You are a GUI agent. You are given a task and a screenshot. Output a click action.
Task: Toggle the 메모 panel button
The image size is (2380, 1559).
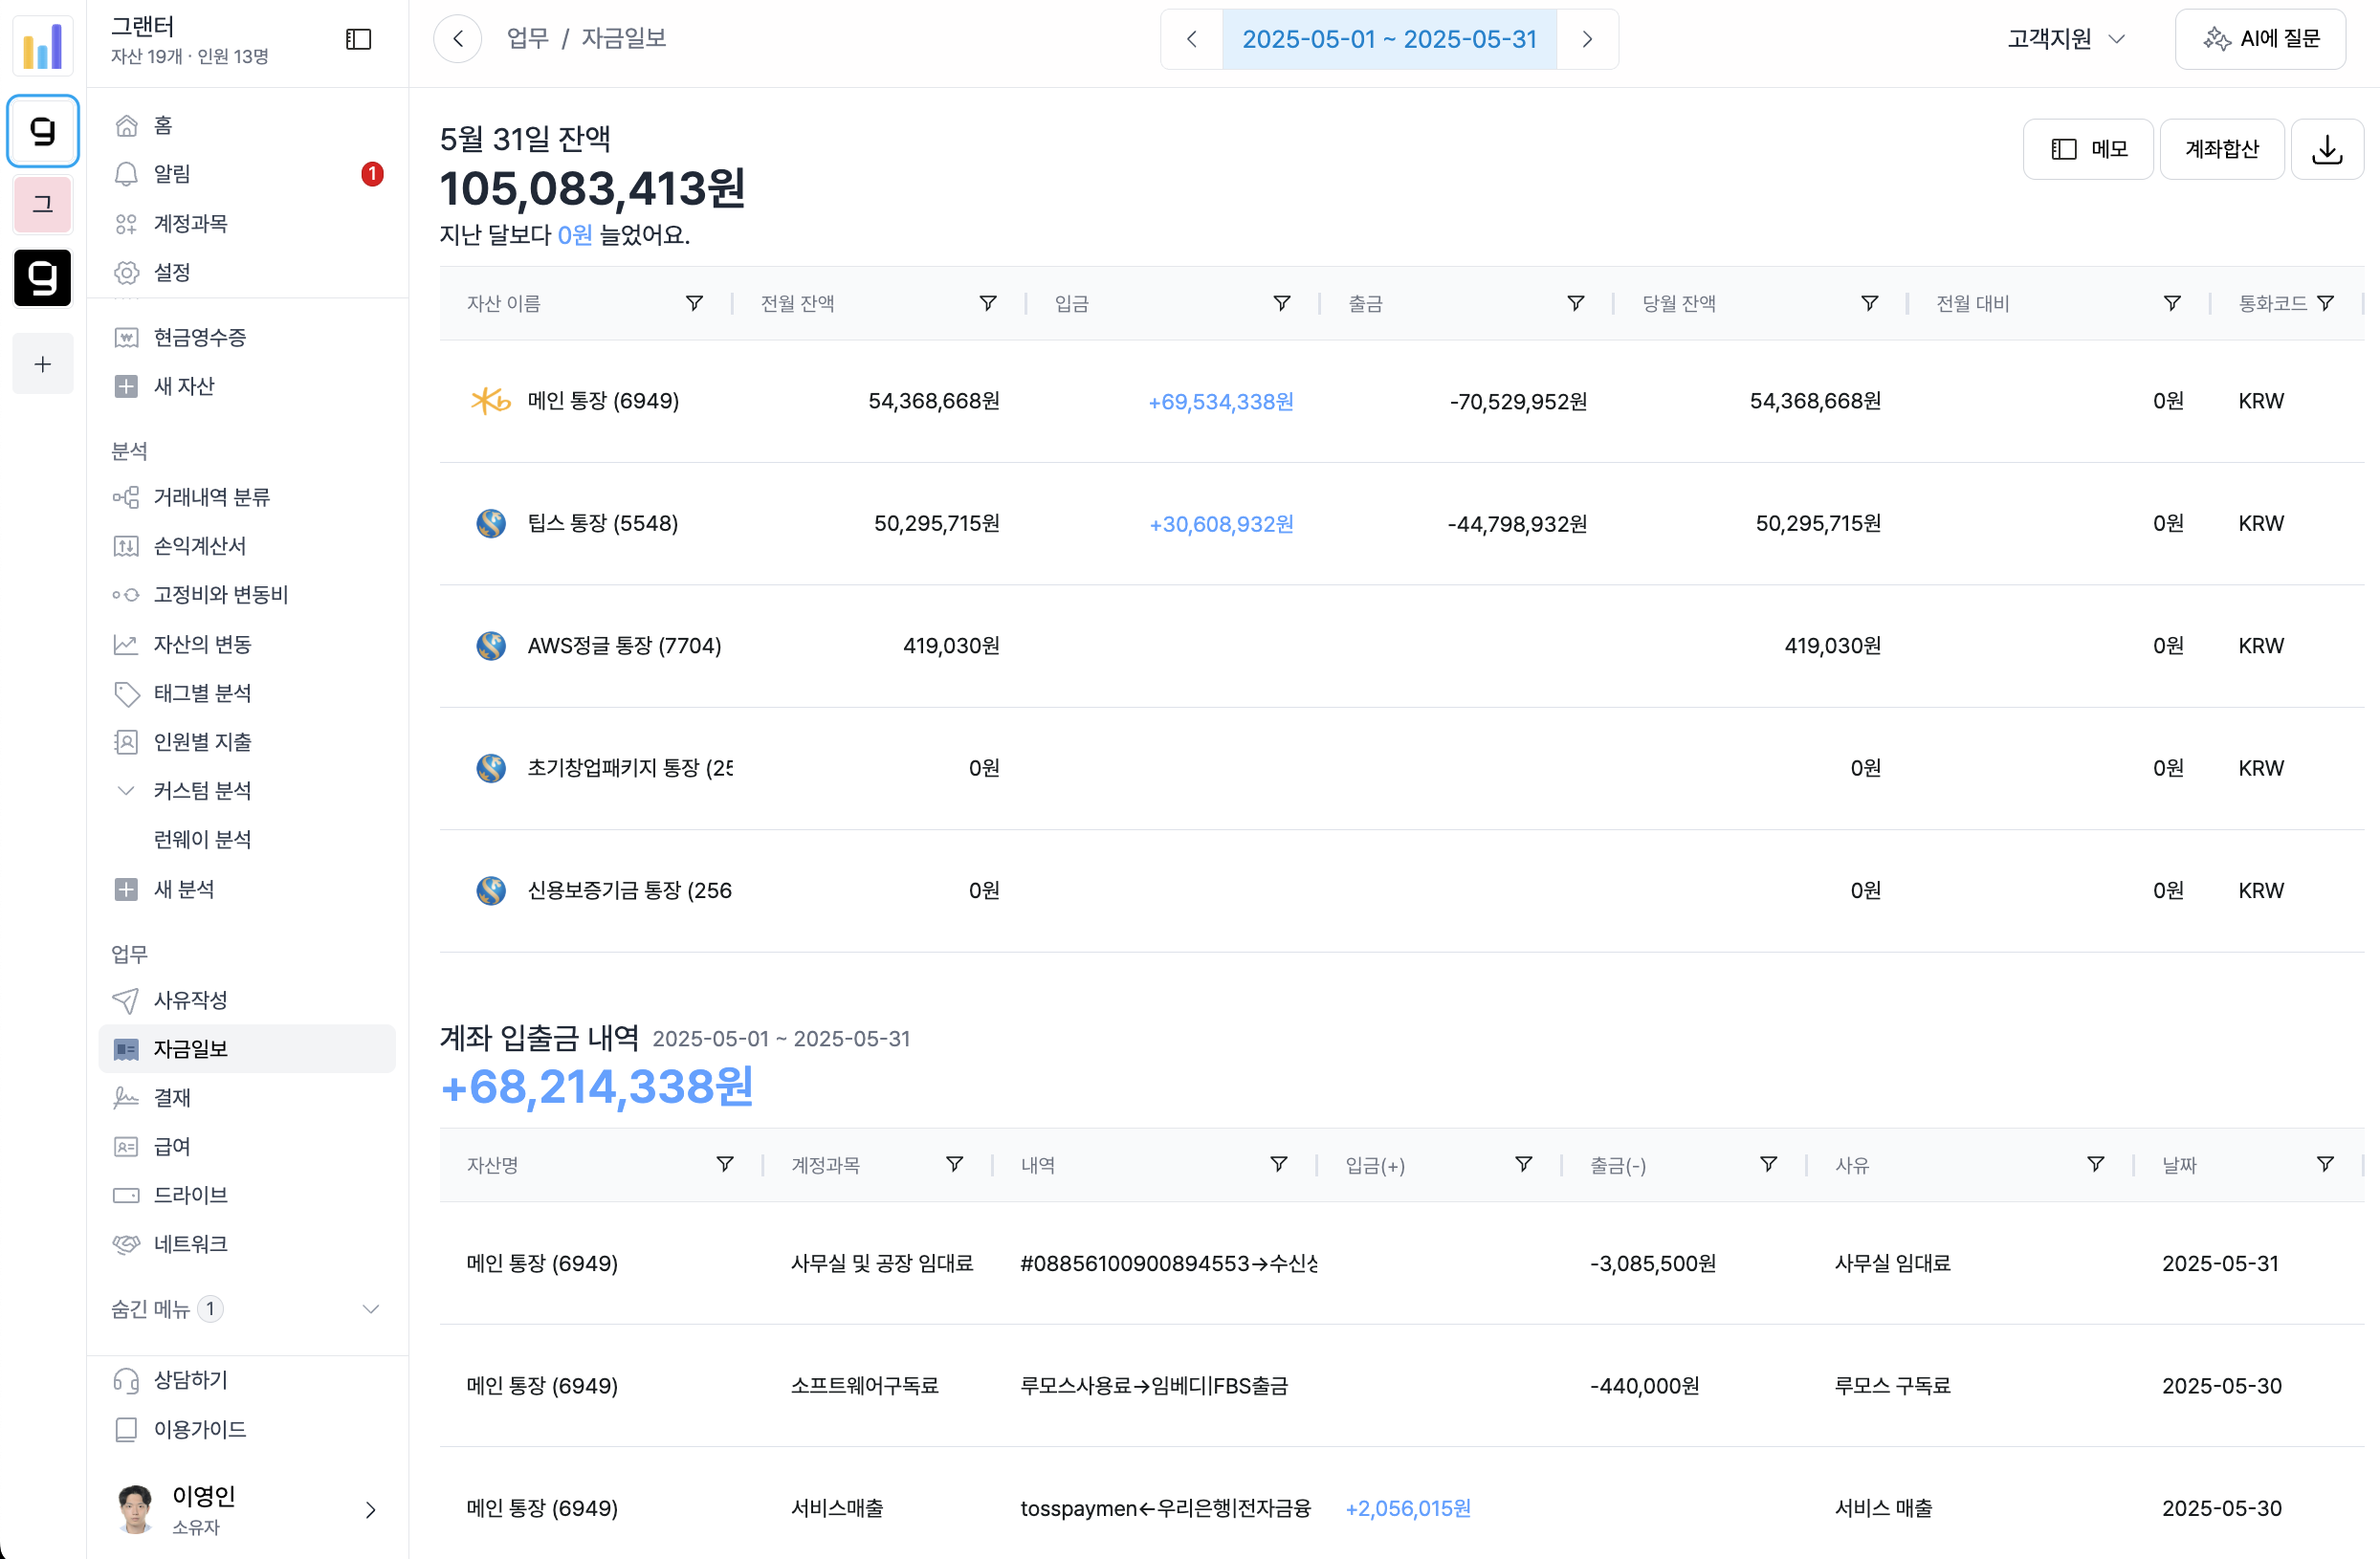(2088, 149)
